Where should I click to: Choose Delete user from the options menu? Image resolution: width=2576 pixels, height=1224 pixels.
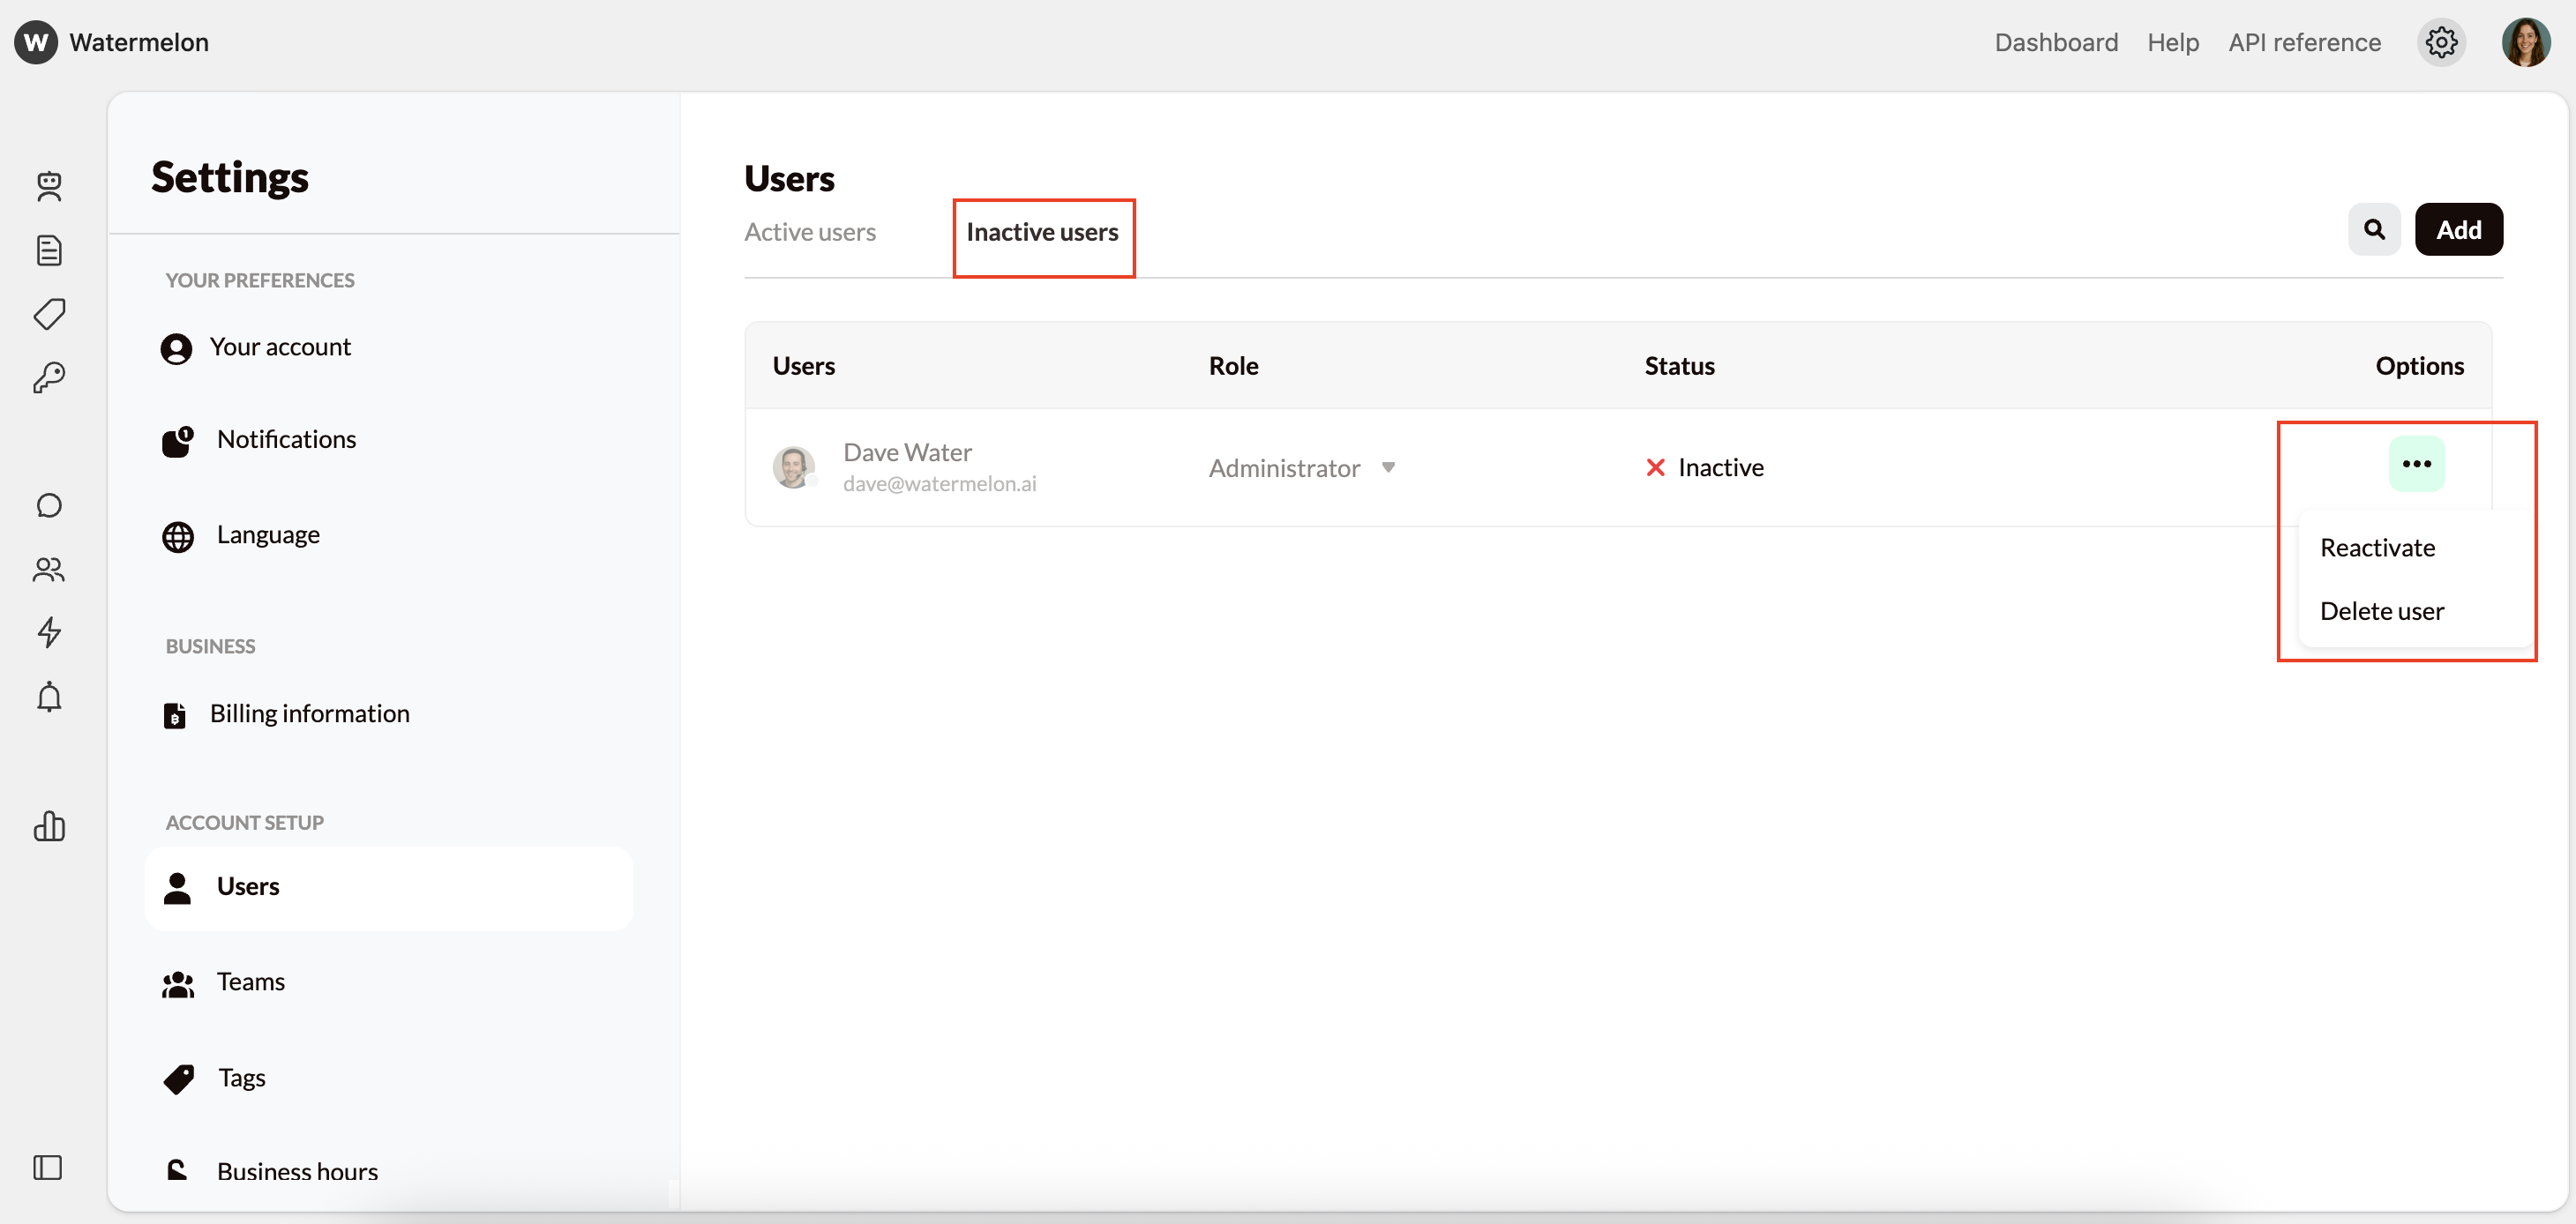tap(2381, 610)
